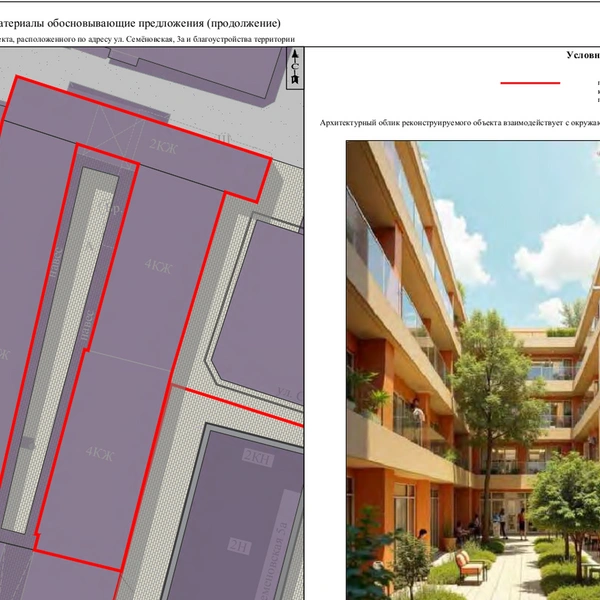Viewport: 600px width, 600px height.
Task: Click the subtitle mentioning ул. Семёновская, 3а
Action: (x=147, y=39)
